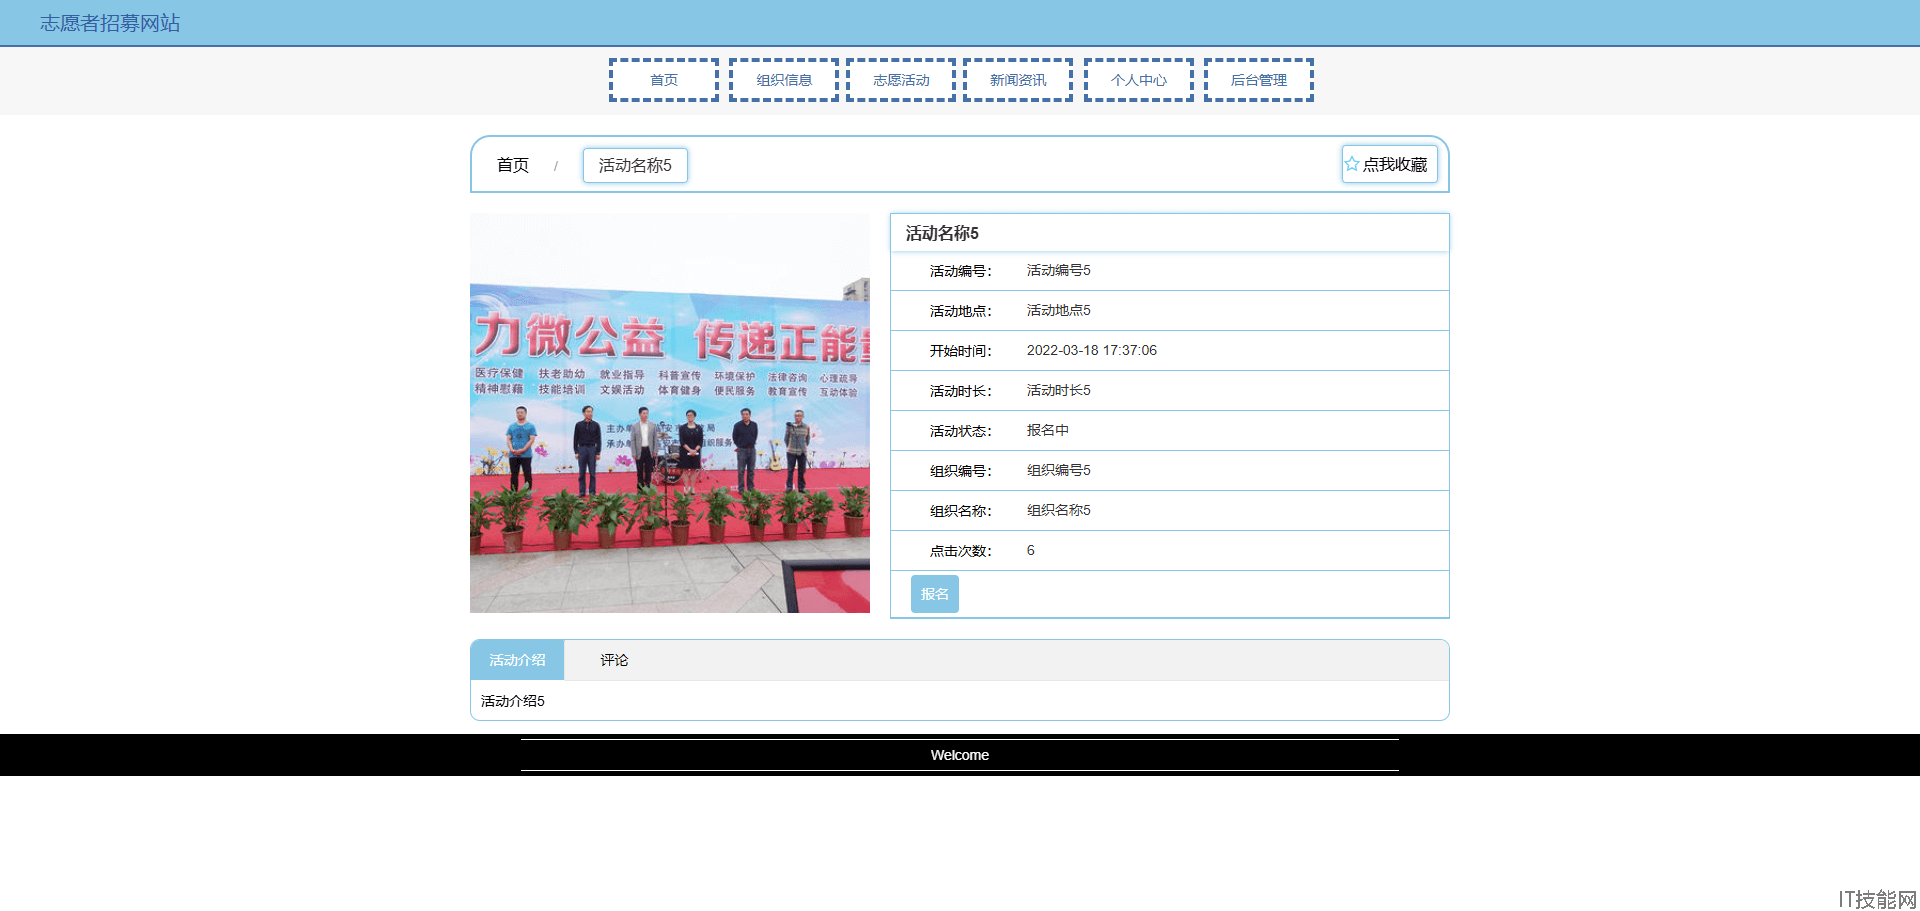Click the 活动介绍5 description text
1920x911 pixels.
point(513,701)
